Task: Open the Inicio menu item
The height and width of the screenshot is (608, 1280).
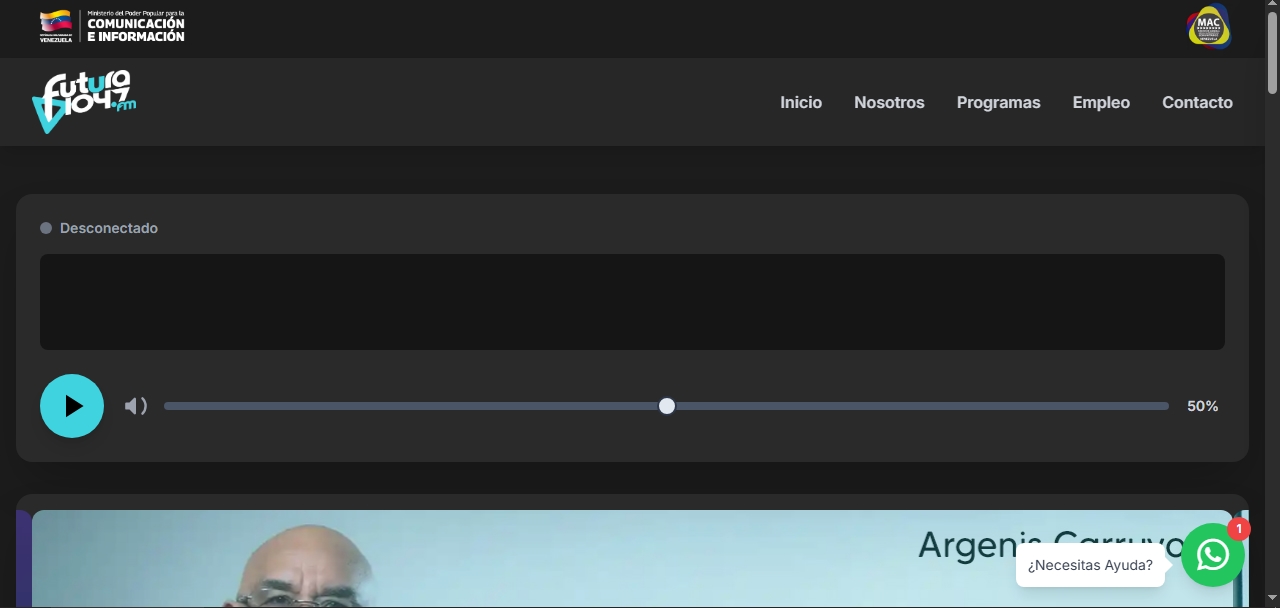Action: coord(801,102)
